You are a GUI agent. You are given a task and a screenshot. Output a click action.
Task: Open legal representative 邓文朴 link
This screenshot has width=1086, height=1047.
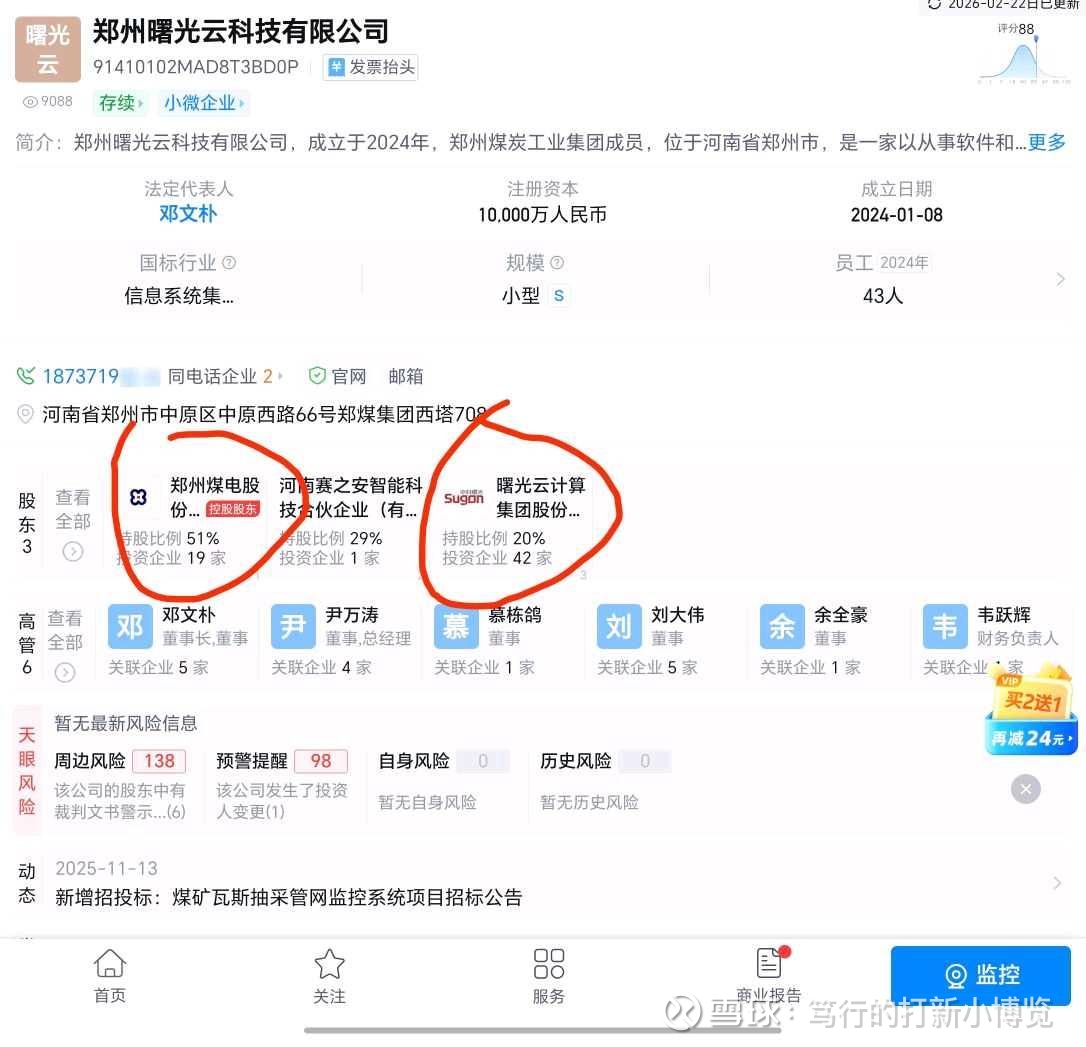(188, 213)
